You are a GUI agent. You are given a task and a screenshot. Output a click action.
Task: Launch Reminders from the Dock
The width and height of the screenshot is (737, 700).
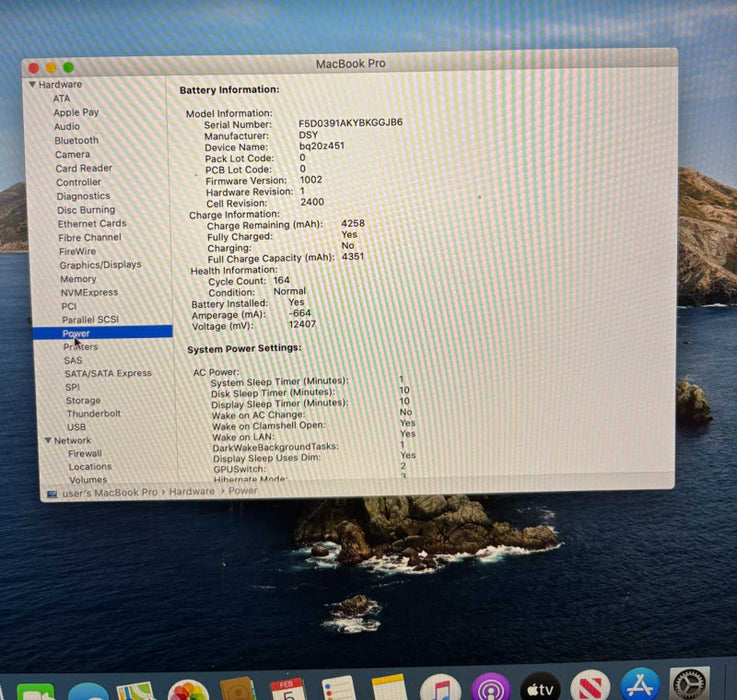[x=338, y=688]
